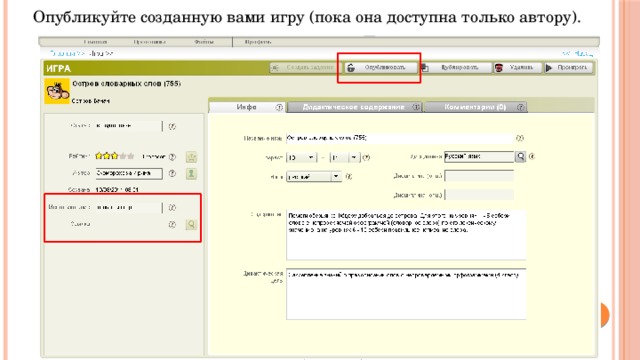Click the blue breadcrumb link at top left
640x360 pixels.
(x=68, y=53)
